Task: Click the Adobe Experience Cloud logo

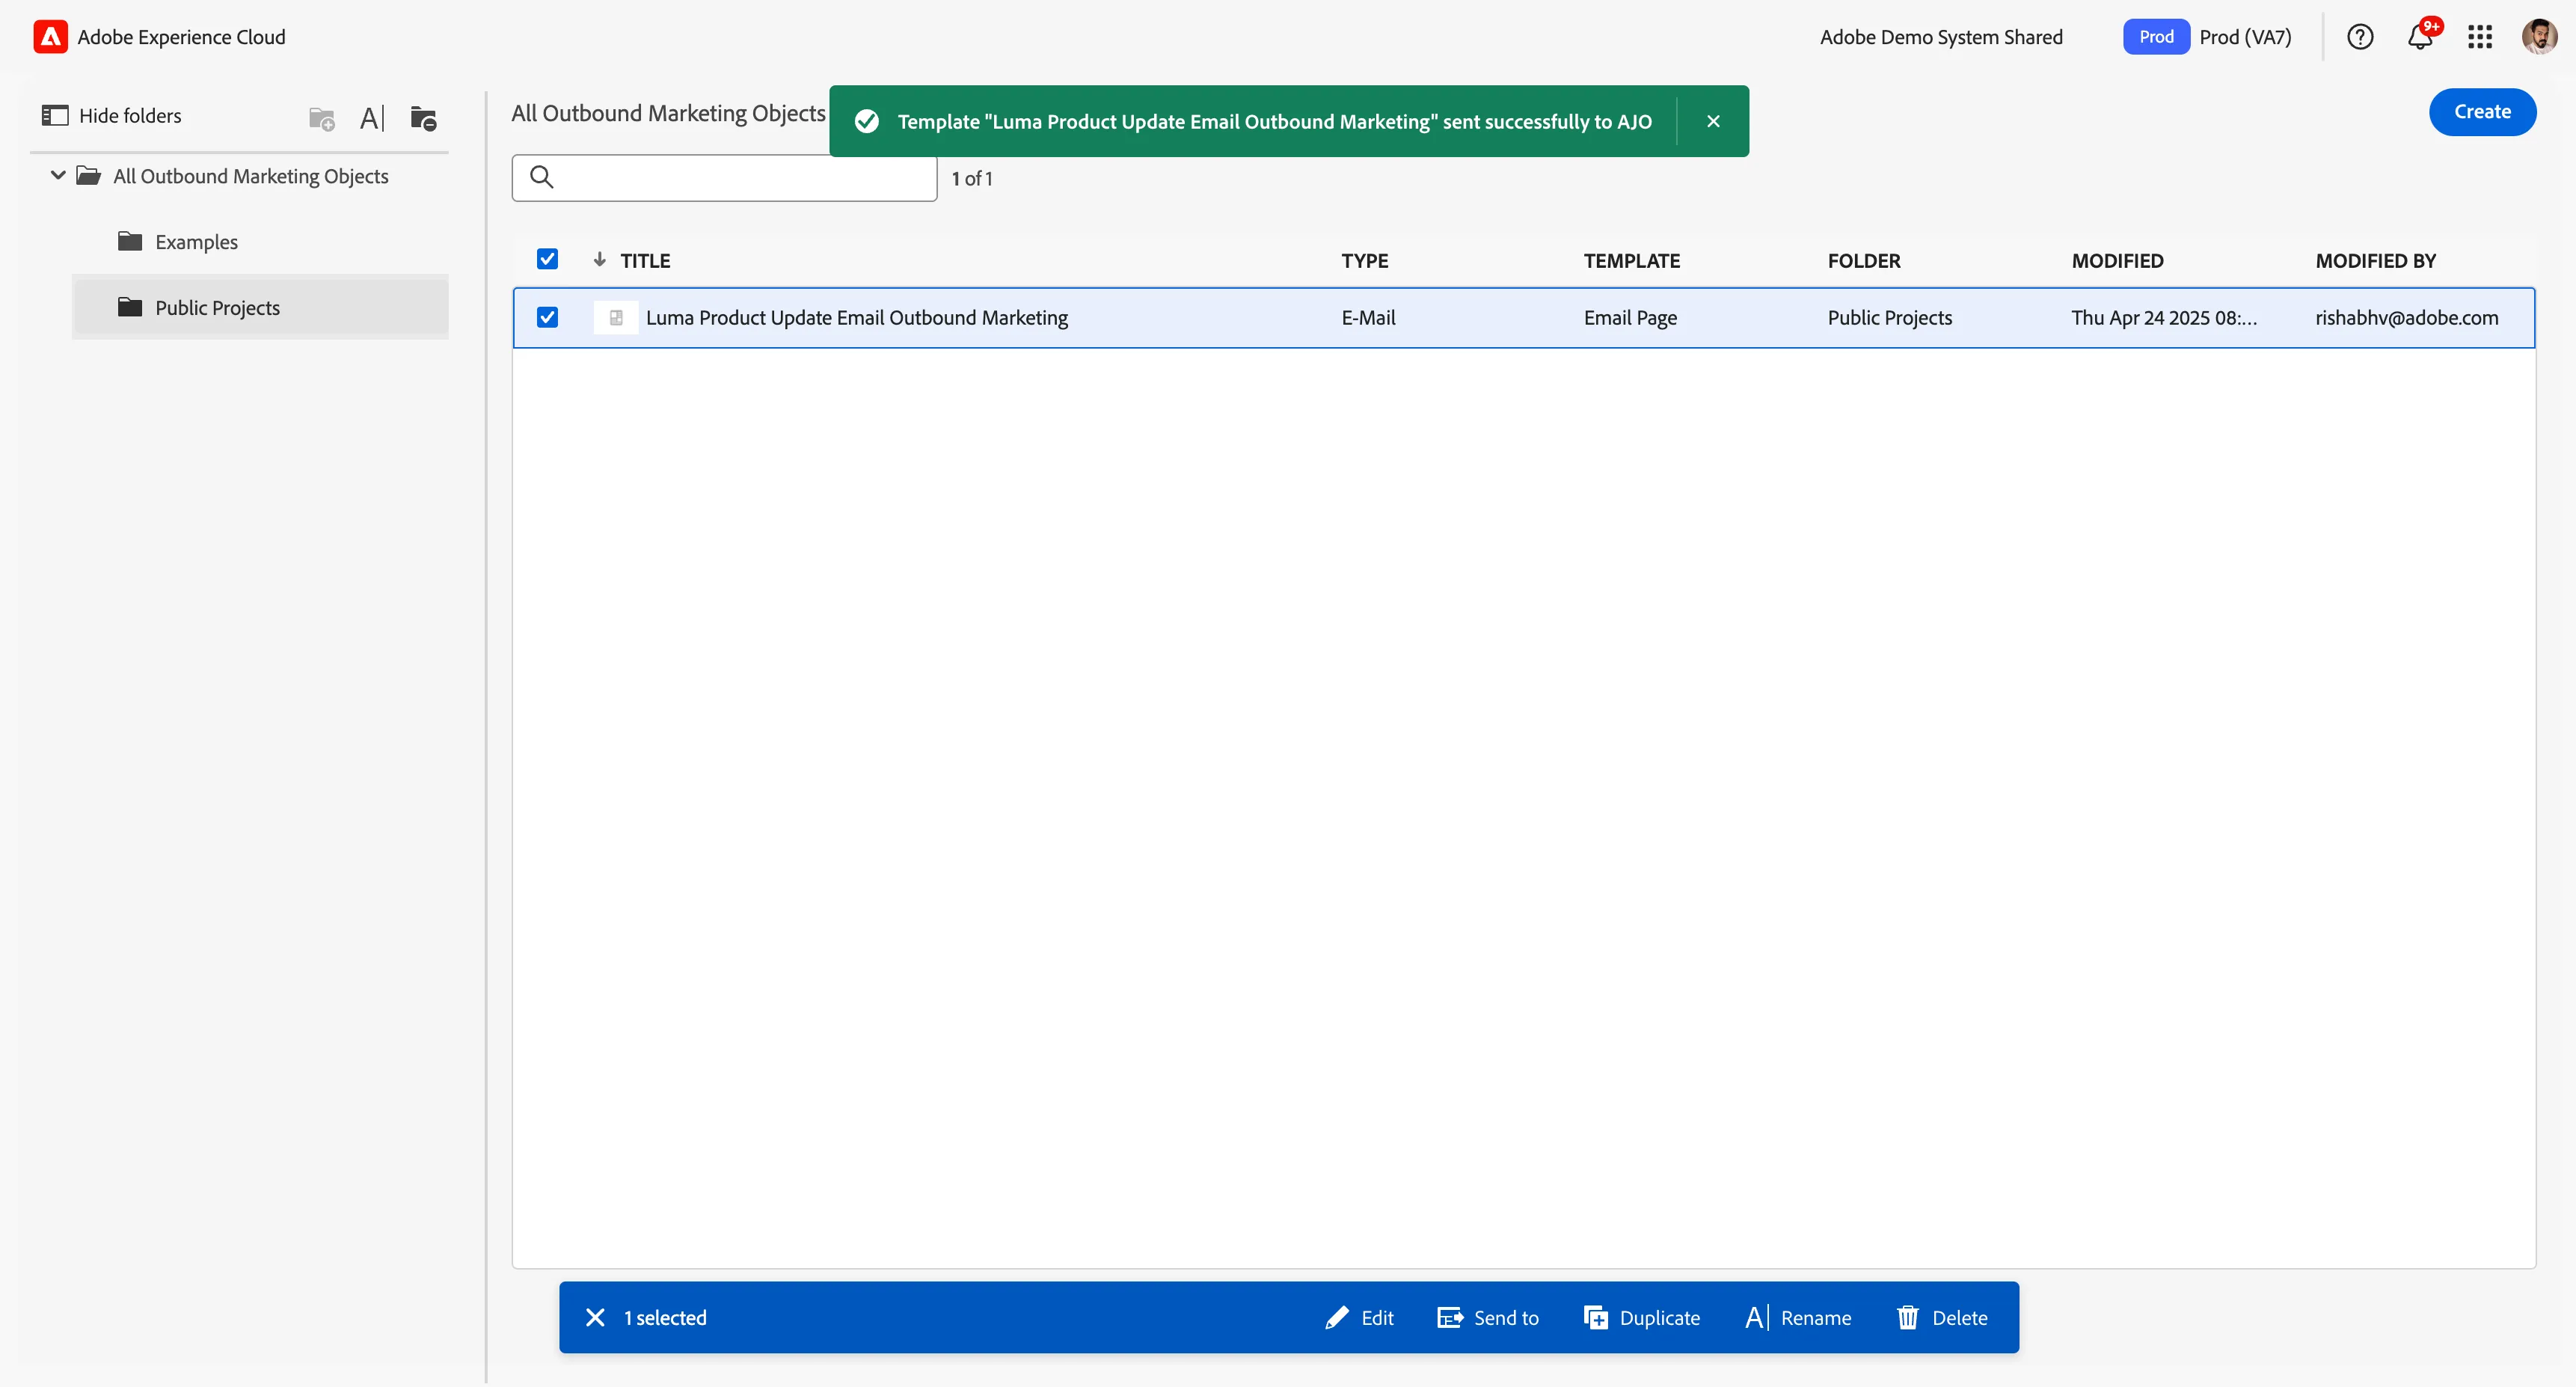Action: pos(50,37)
